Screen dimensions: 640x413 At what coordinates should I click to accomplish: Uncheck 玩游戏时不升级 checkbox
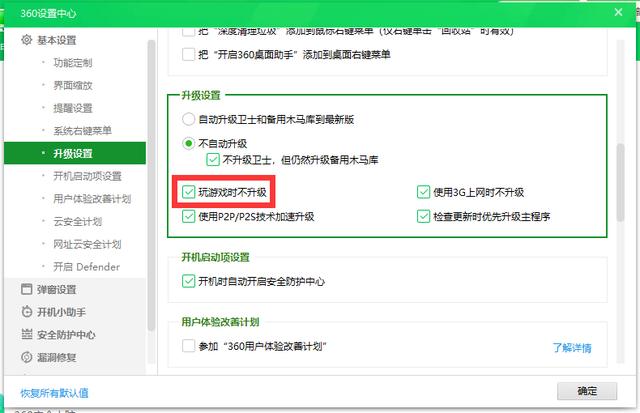(x=189, y=192)
